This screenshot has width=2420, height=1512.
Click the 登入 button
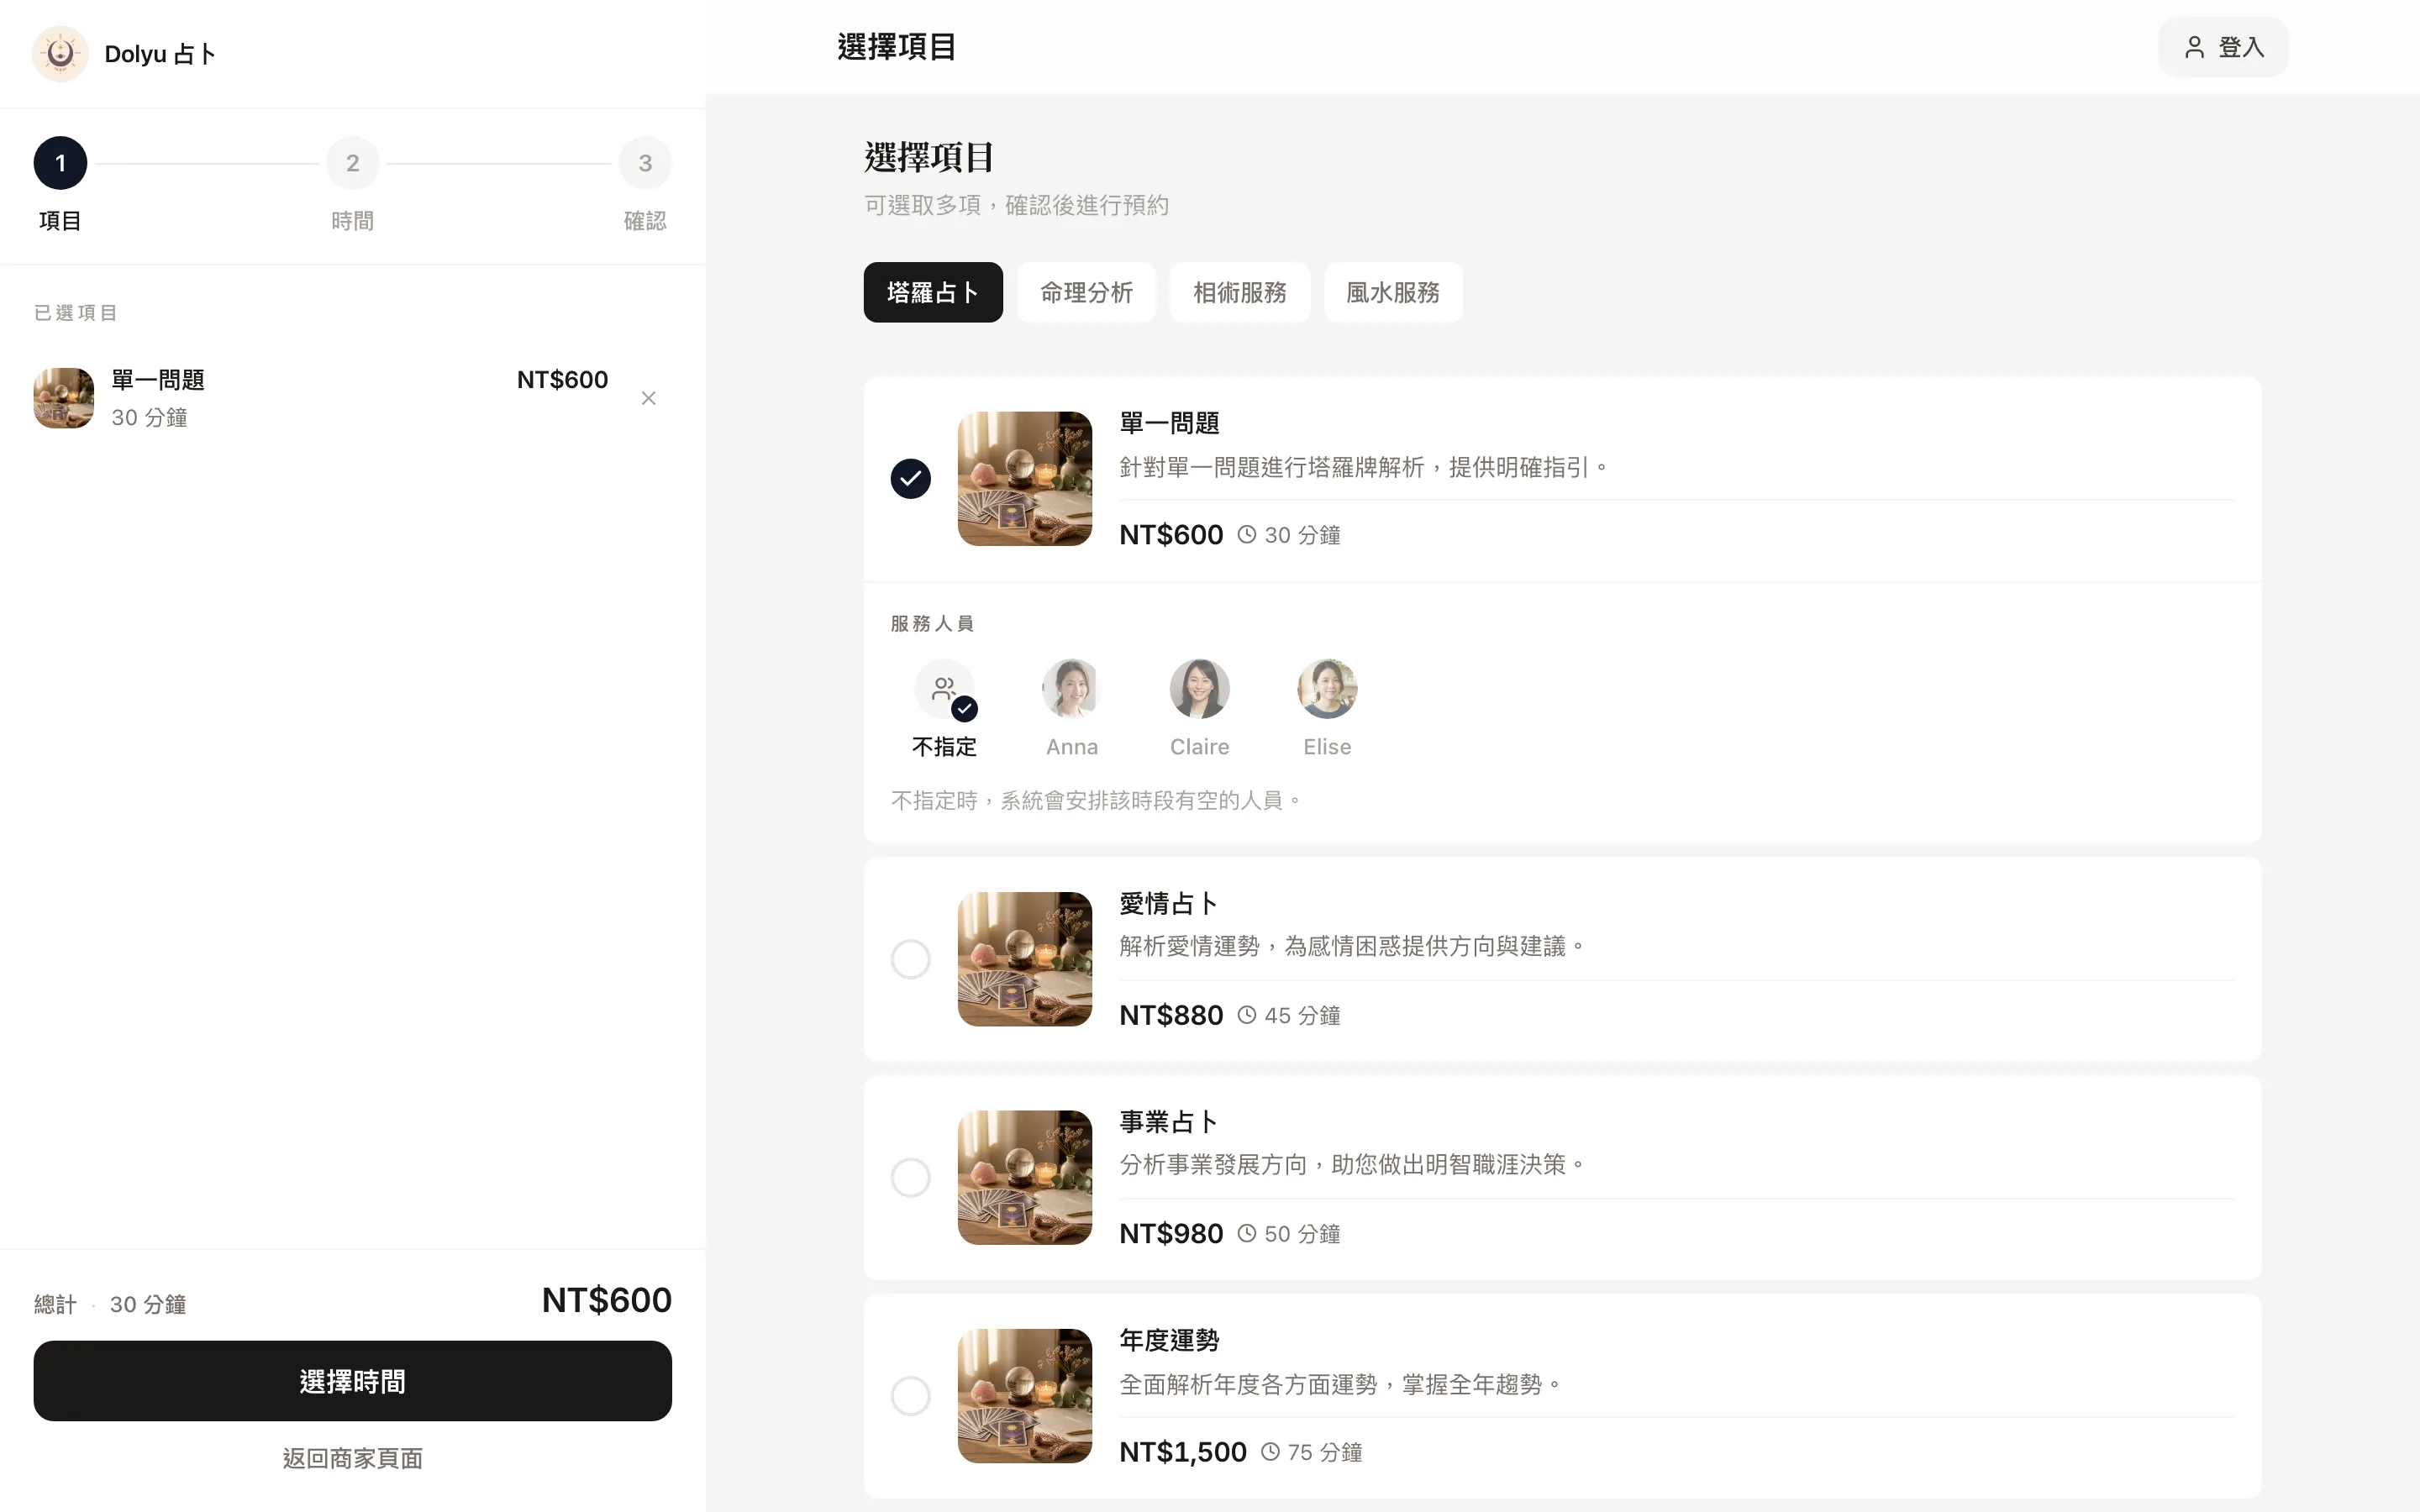click(x=2223, y=47)
